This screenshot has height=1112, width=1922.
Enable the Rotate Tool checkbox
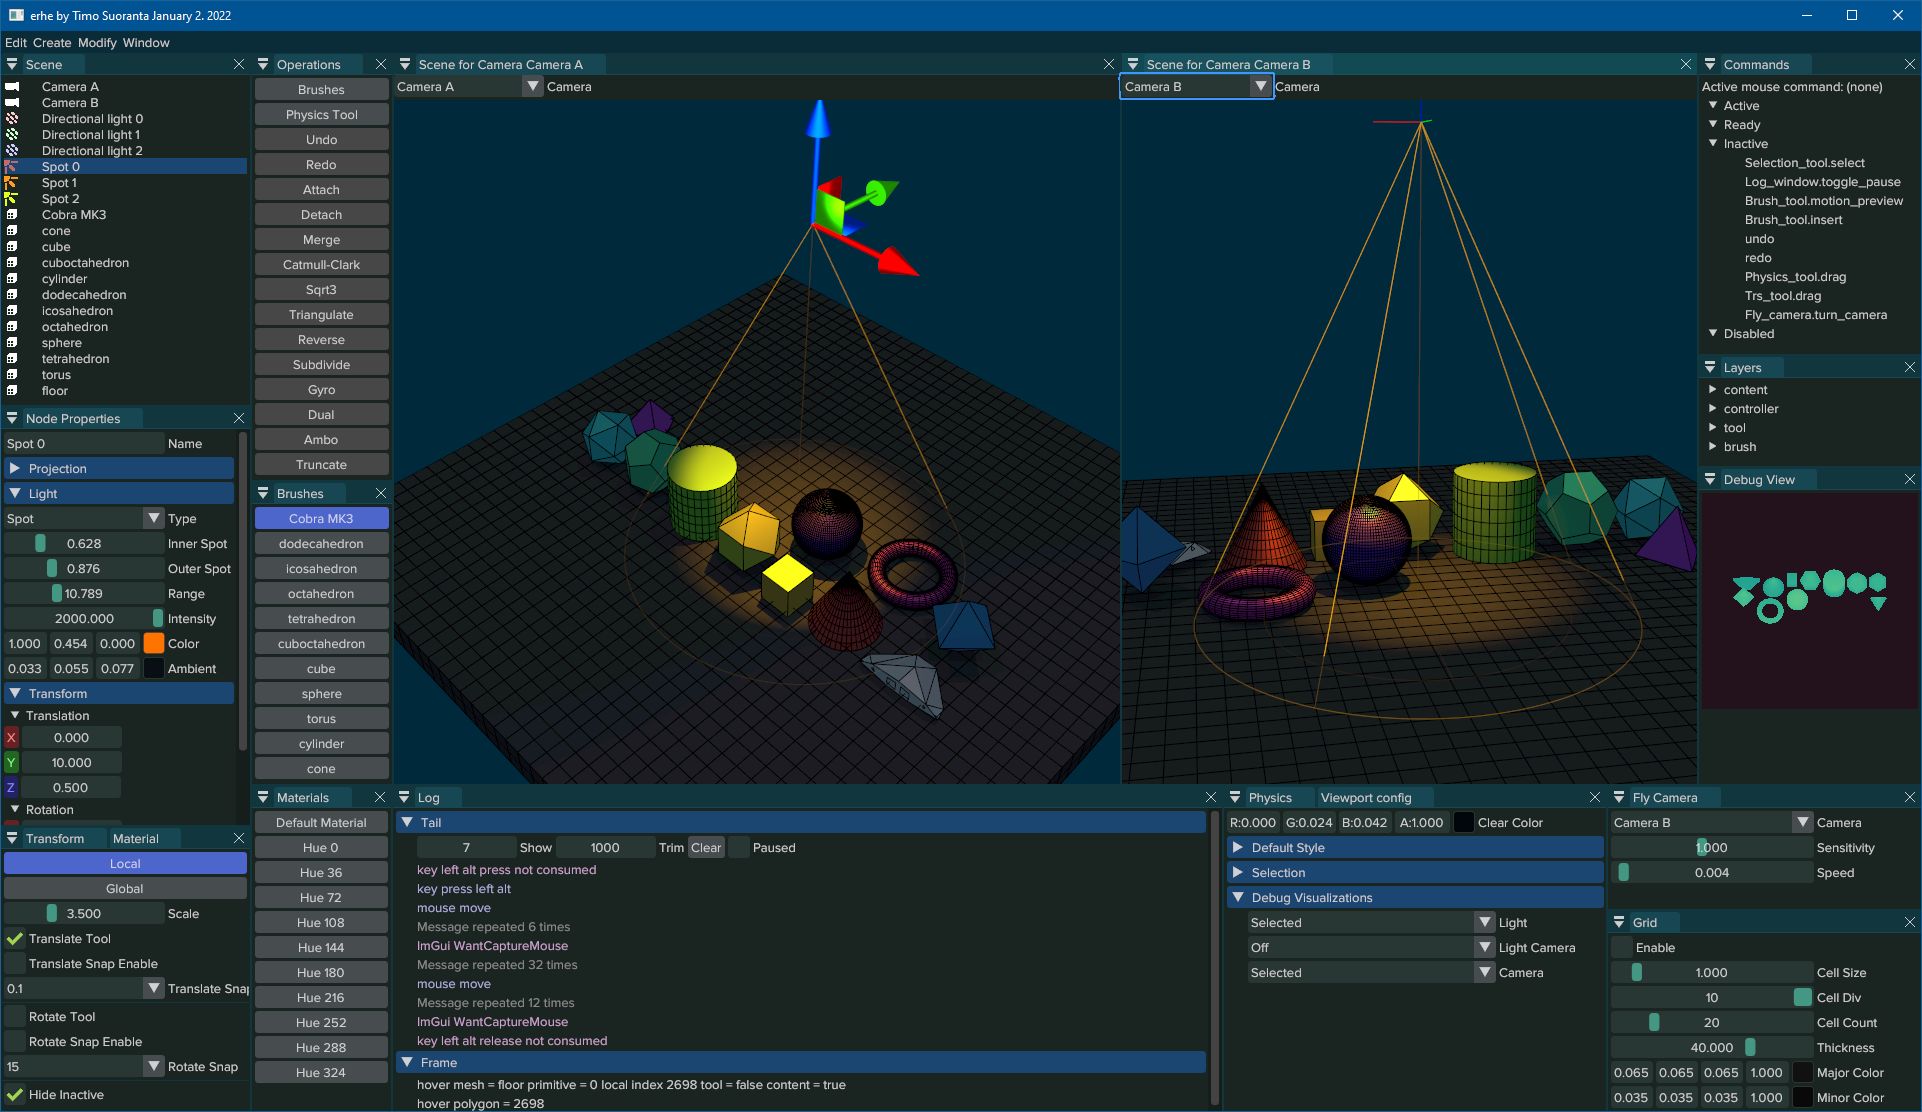pyautogui.click(x=15, y=1017)
